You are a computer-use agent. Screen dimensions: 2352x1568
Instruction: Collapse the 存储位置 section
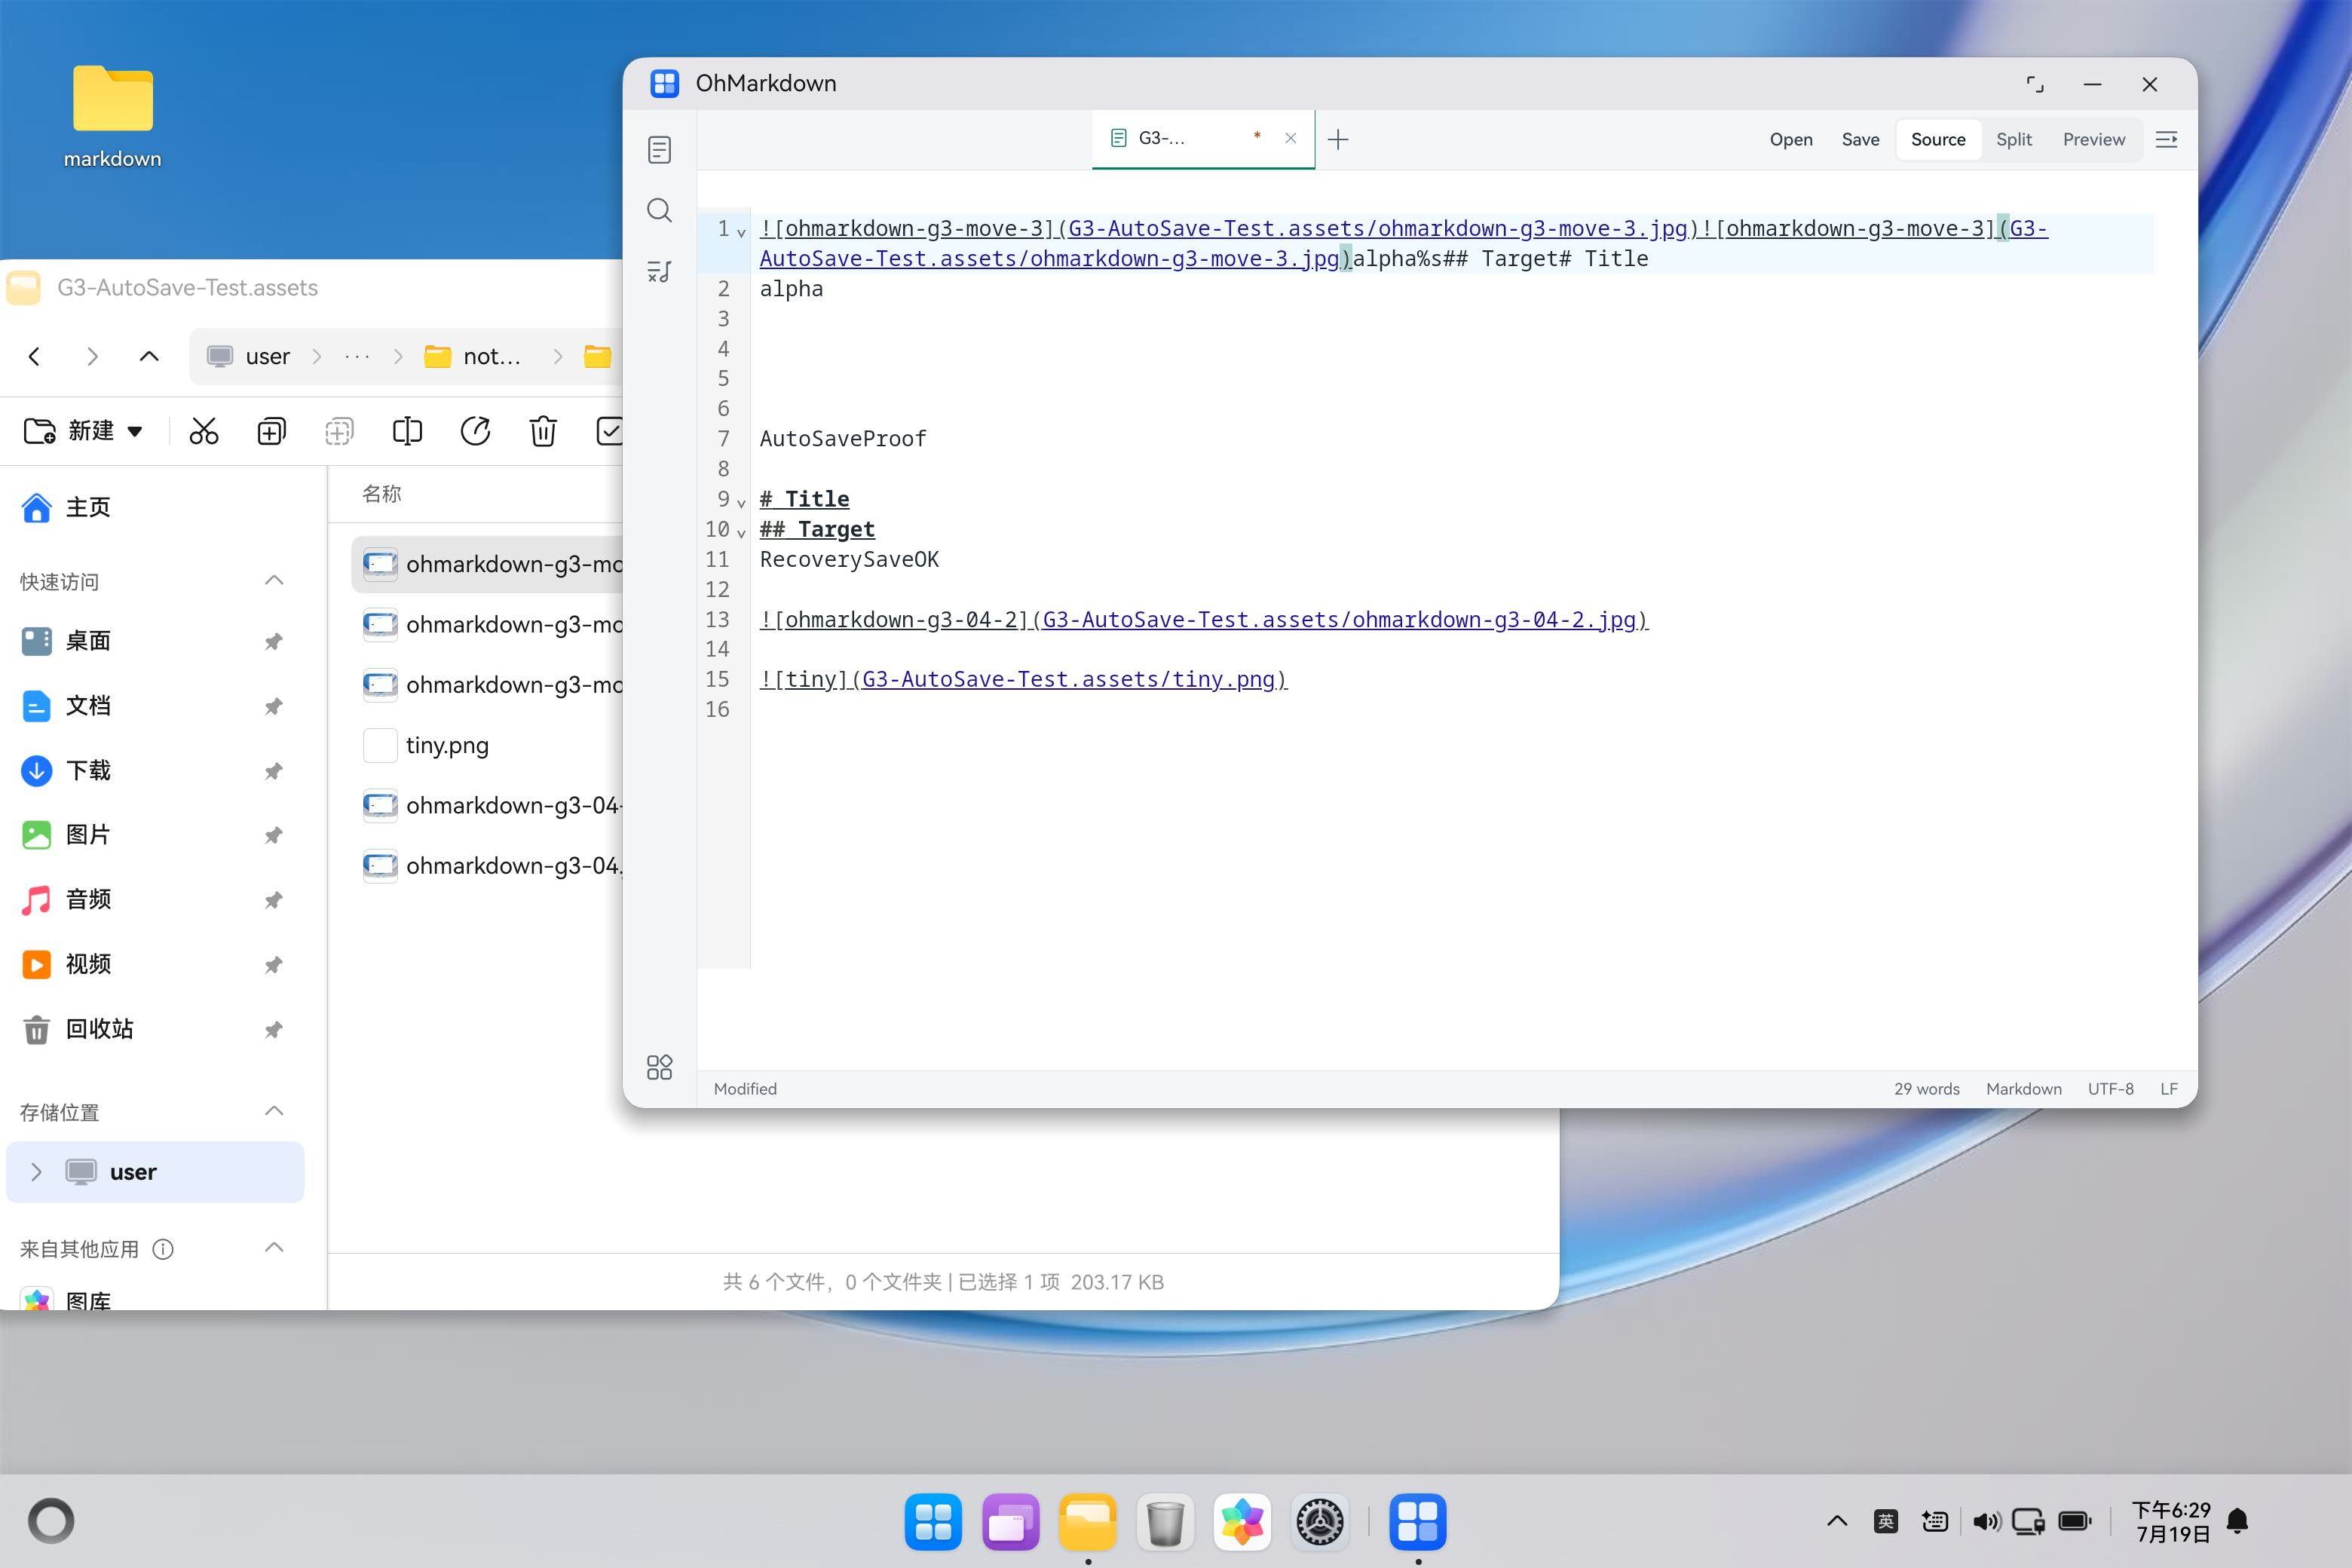(x=274, y=1111)
